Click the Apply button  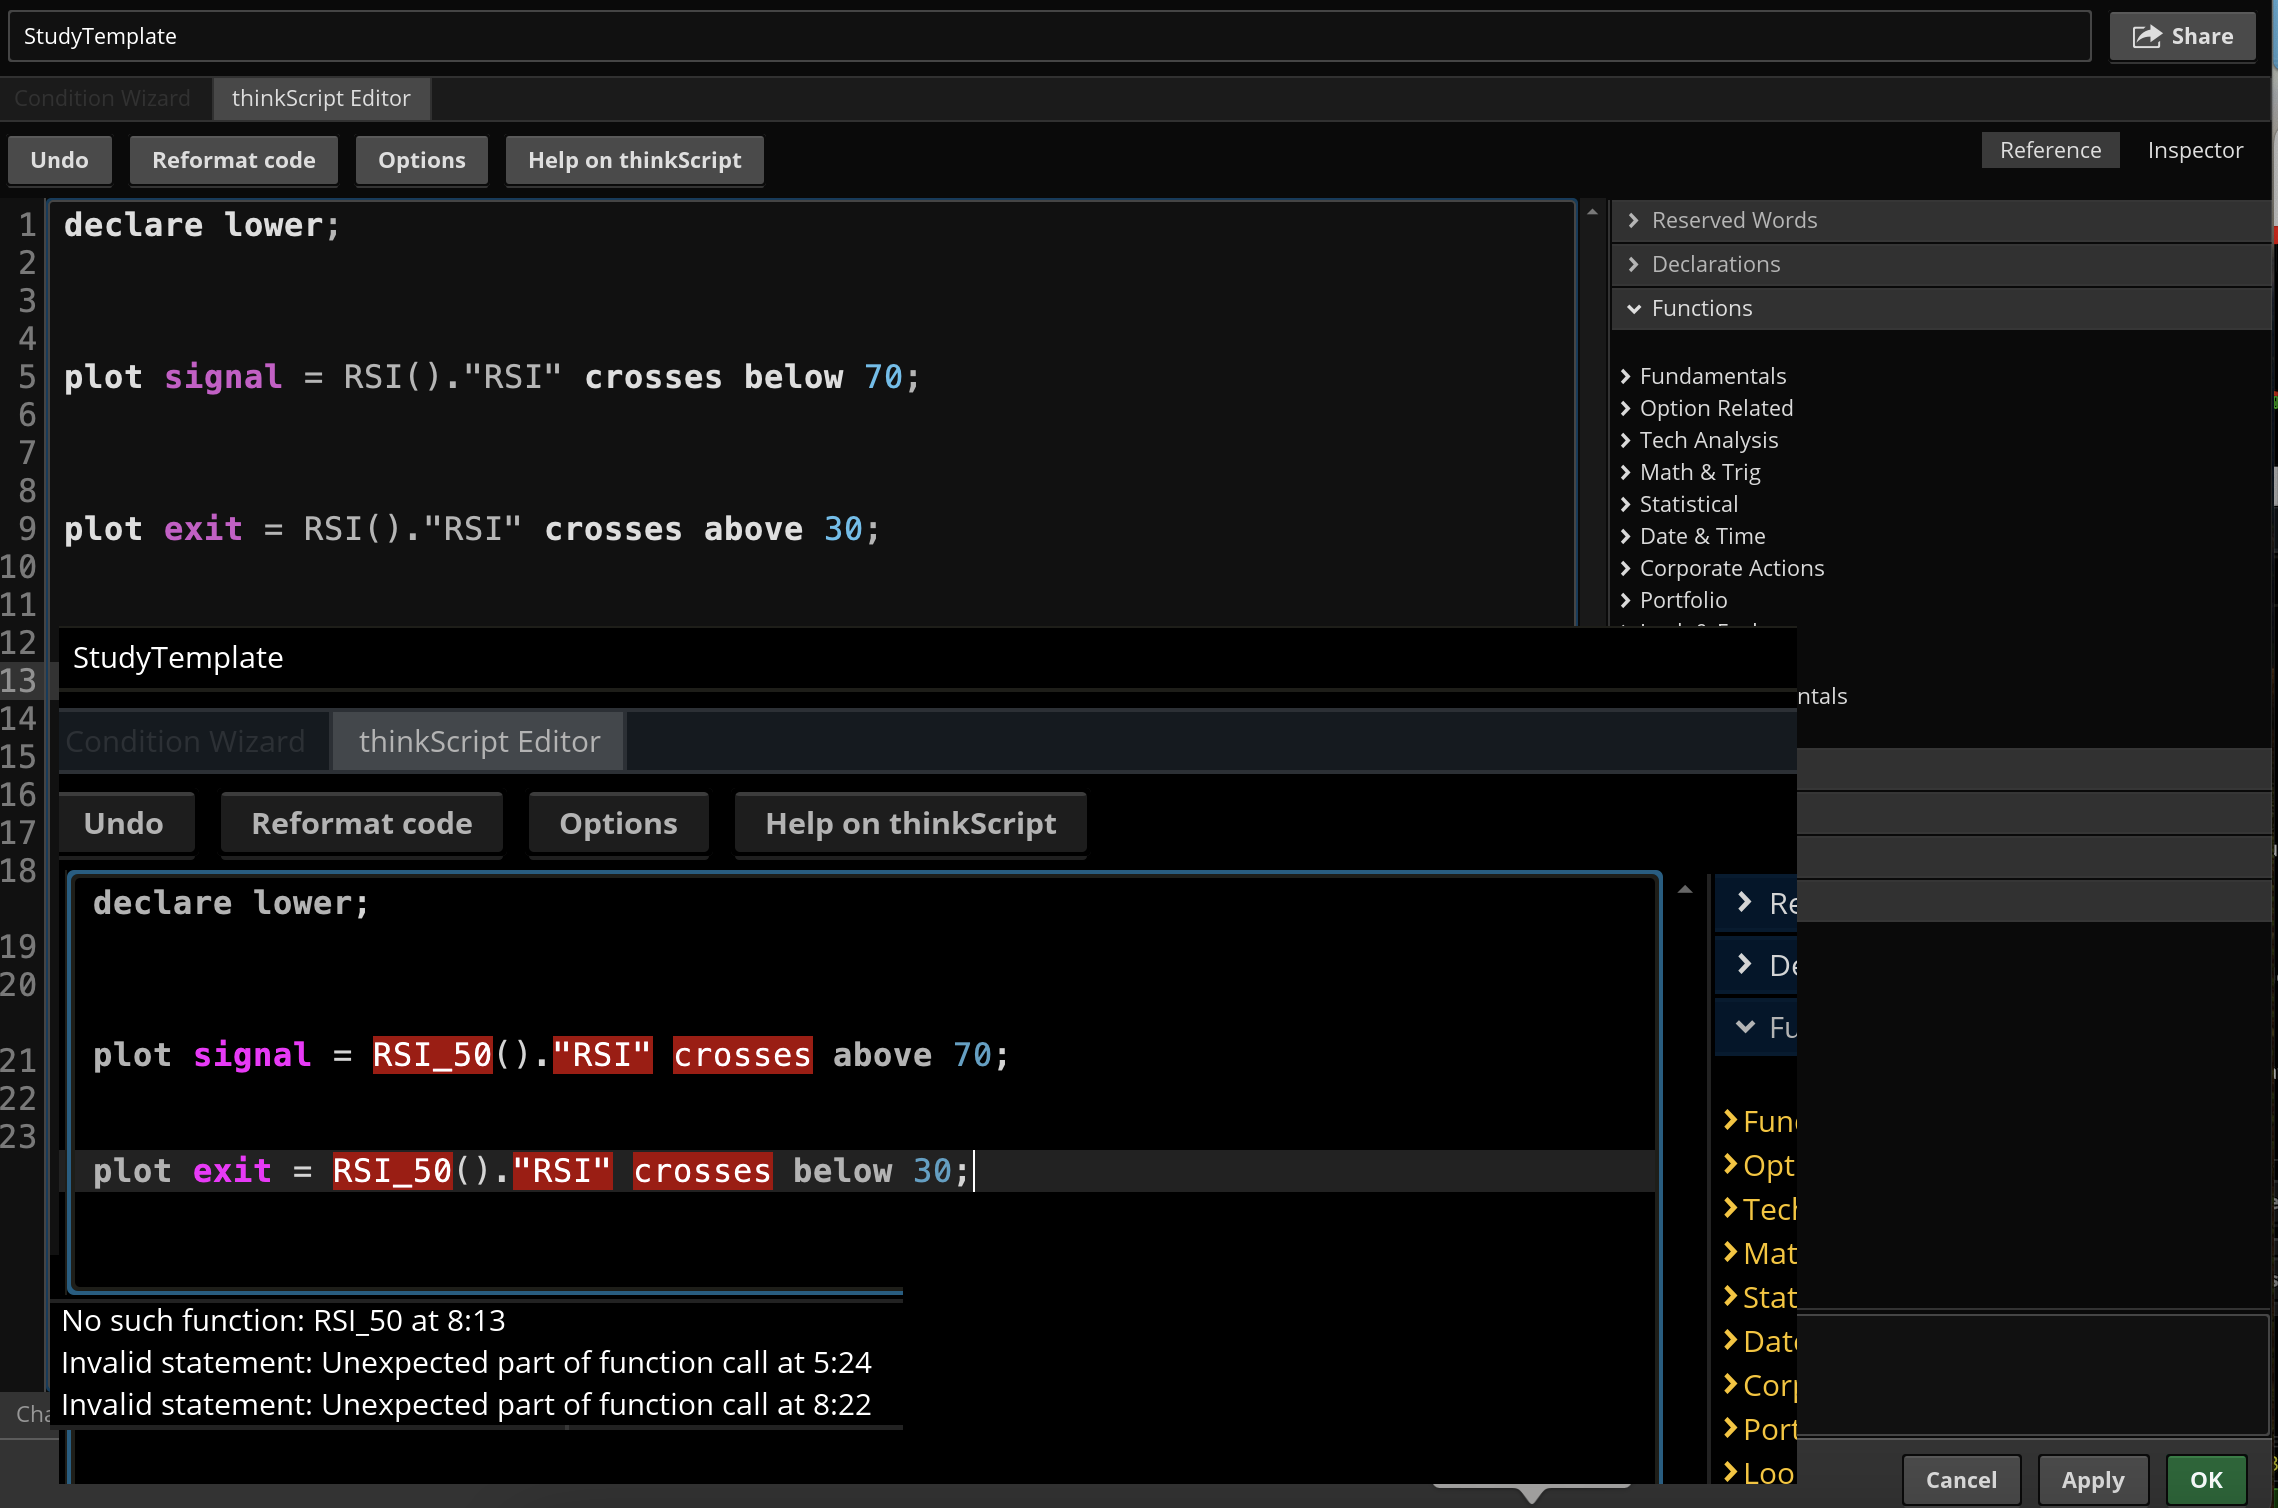(x=2093, y=1480)
